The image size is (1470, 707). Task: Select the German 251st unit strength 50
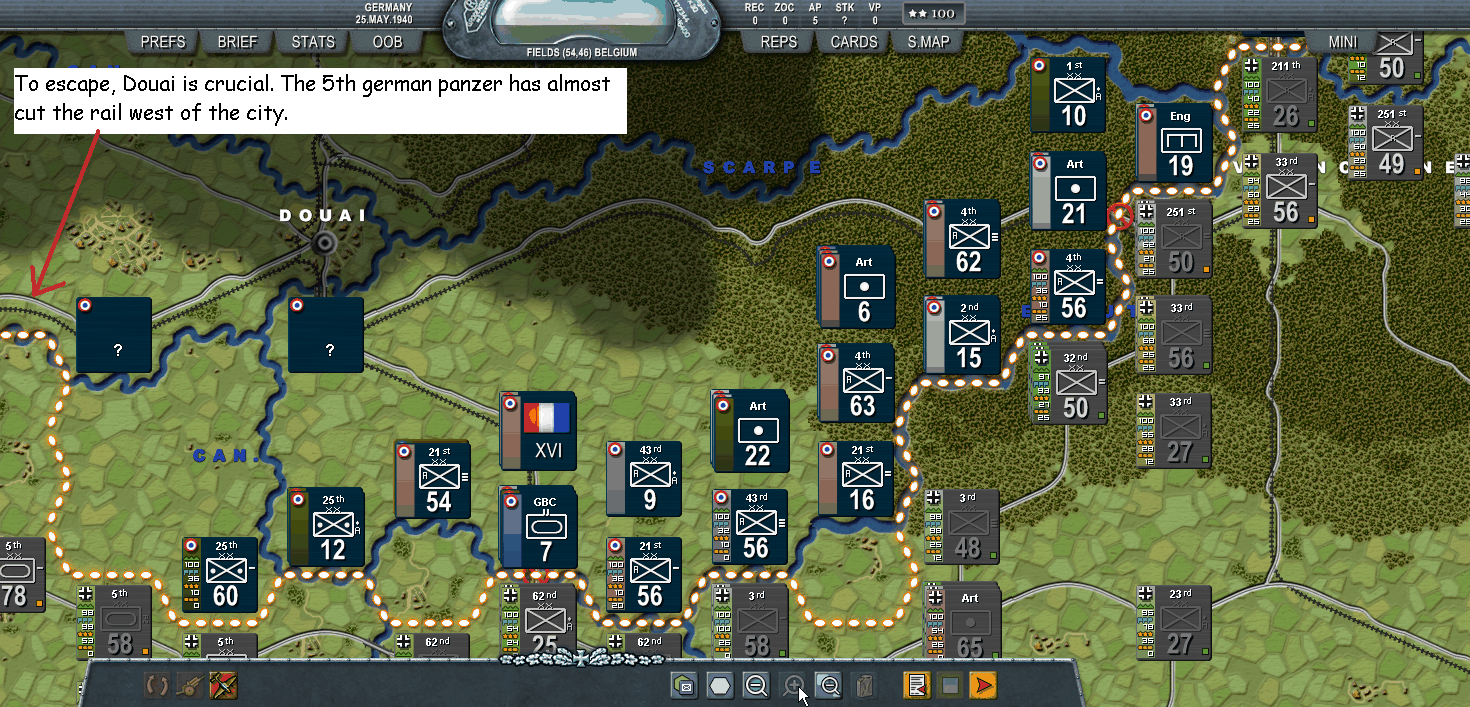[x=1175, y=239]
